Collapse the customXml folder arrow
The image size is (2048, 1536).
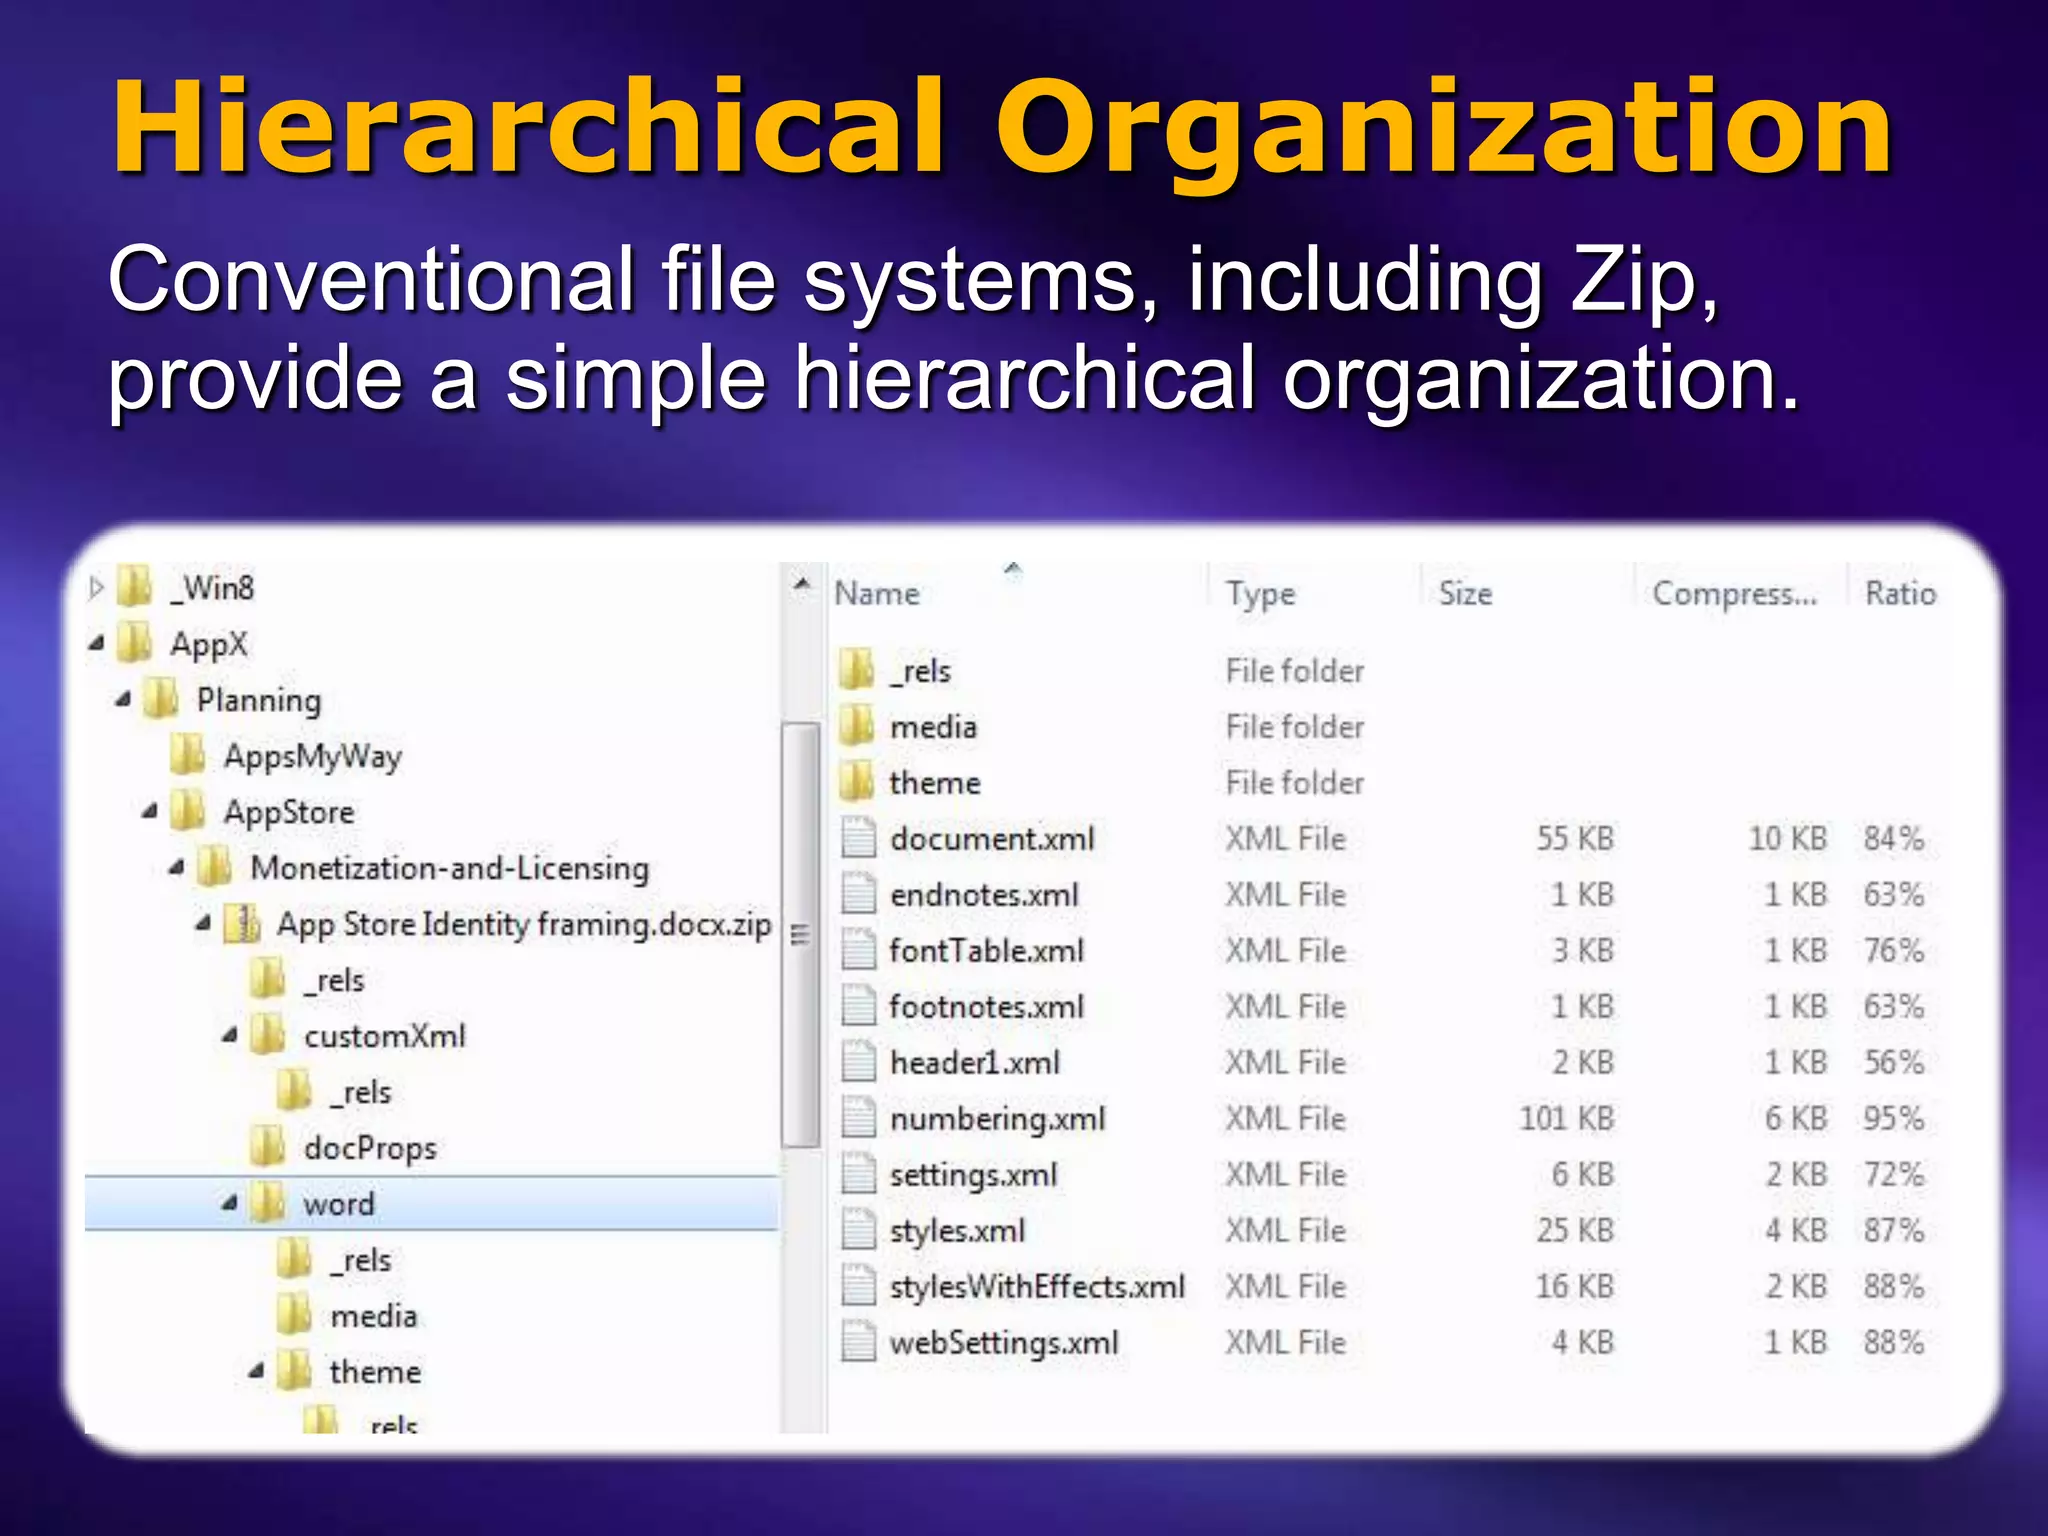[230, 1036]
